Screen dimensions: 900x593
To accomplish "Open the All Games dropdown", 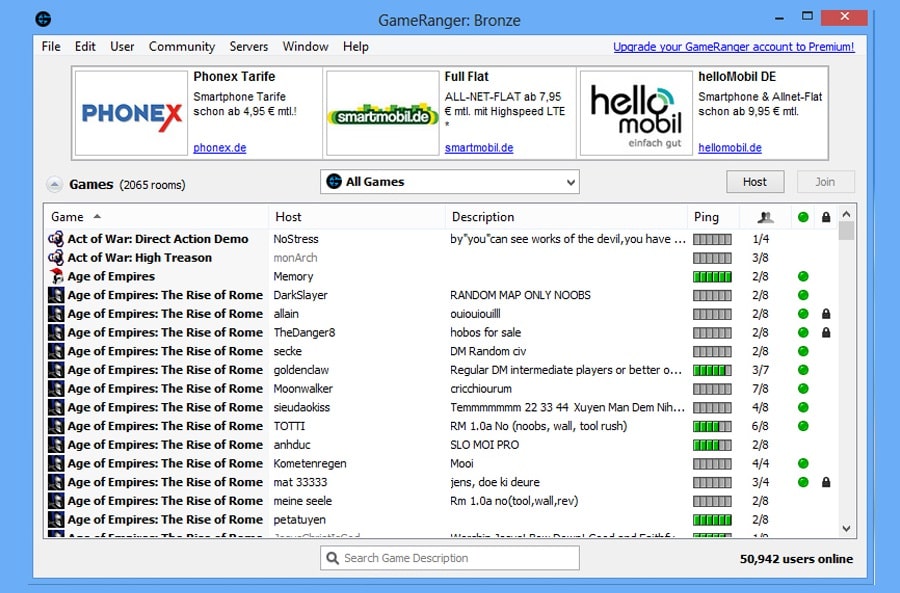I will coord(449,181).
